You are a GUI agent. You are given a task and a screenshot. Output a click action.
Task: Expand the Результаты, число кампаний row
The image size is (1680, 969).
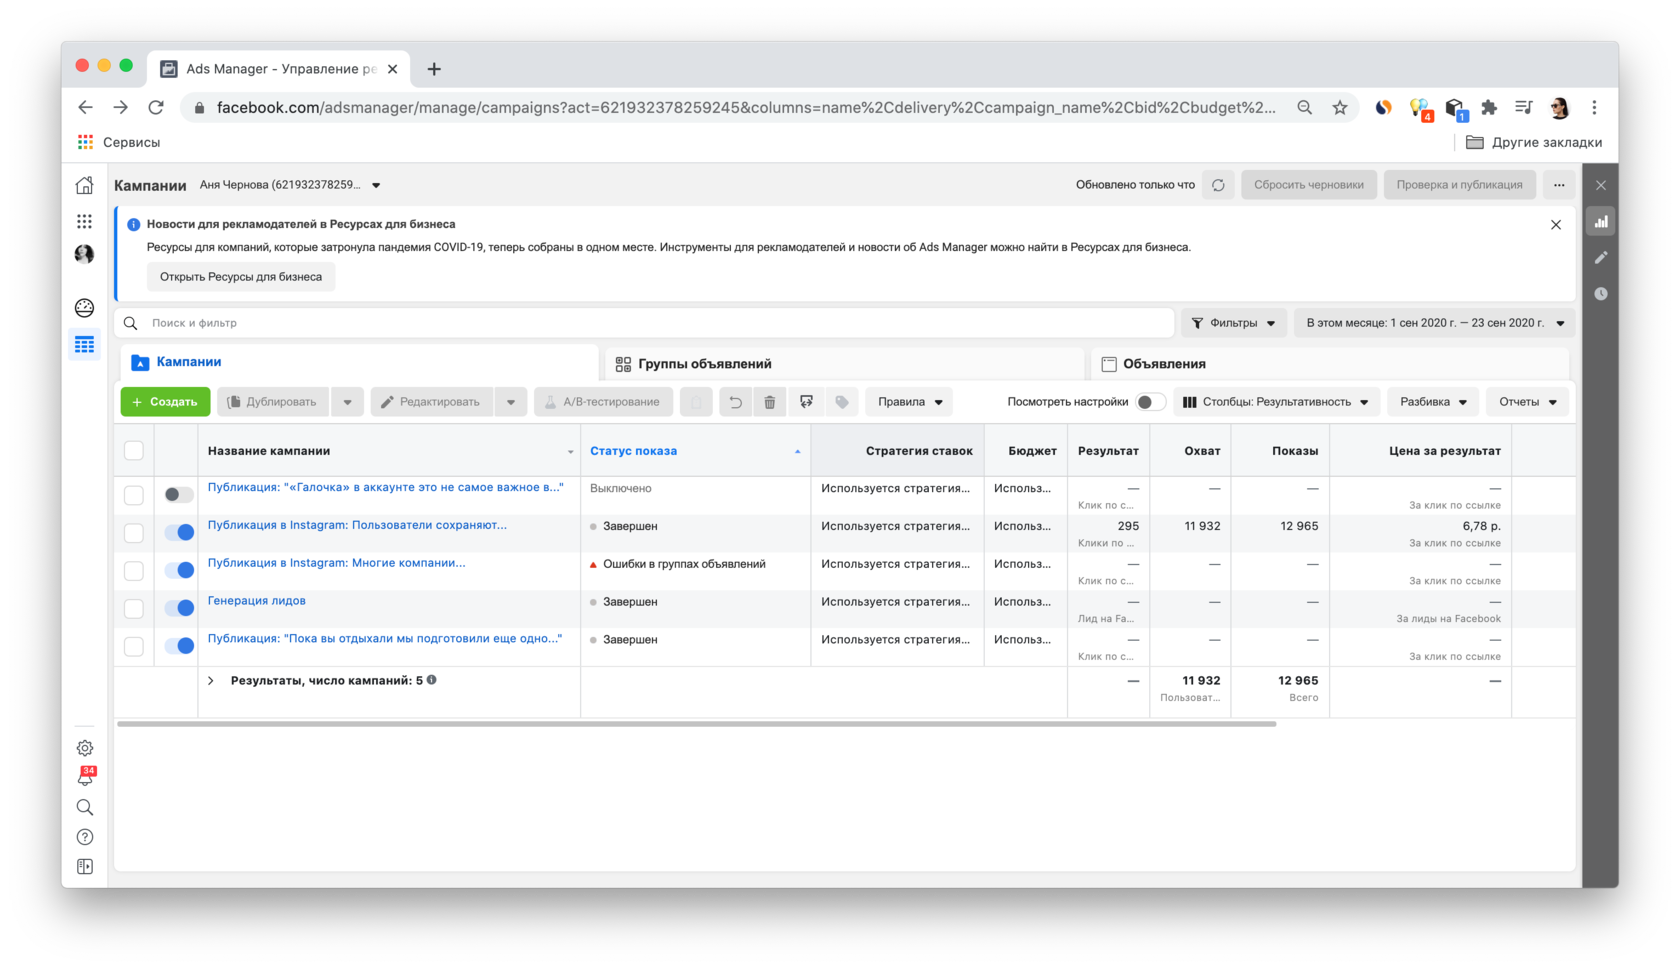[211, 681]
